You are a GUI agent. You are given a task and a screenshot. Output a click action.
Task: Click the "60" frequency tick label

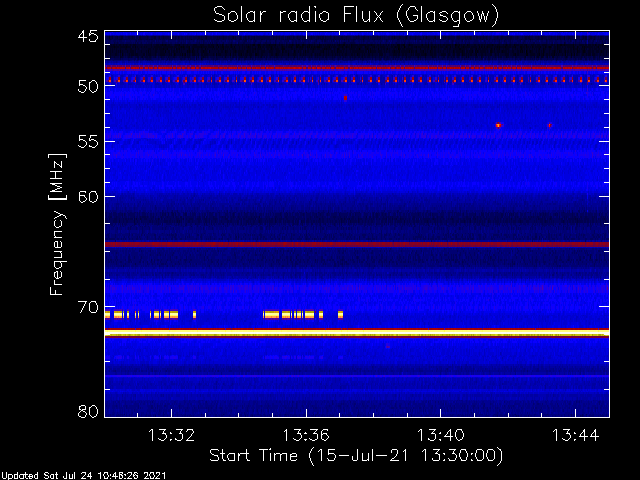click(88, 197)
